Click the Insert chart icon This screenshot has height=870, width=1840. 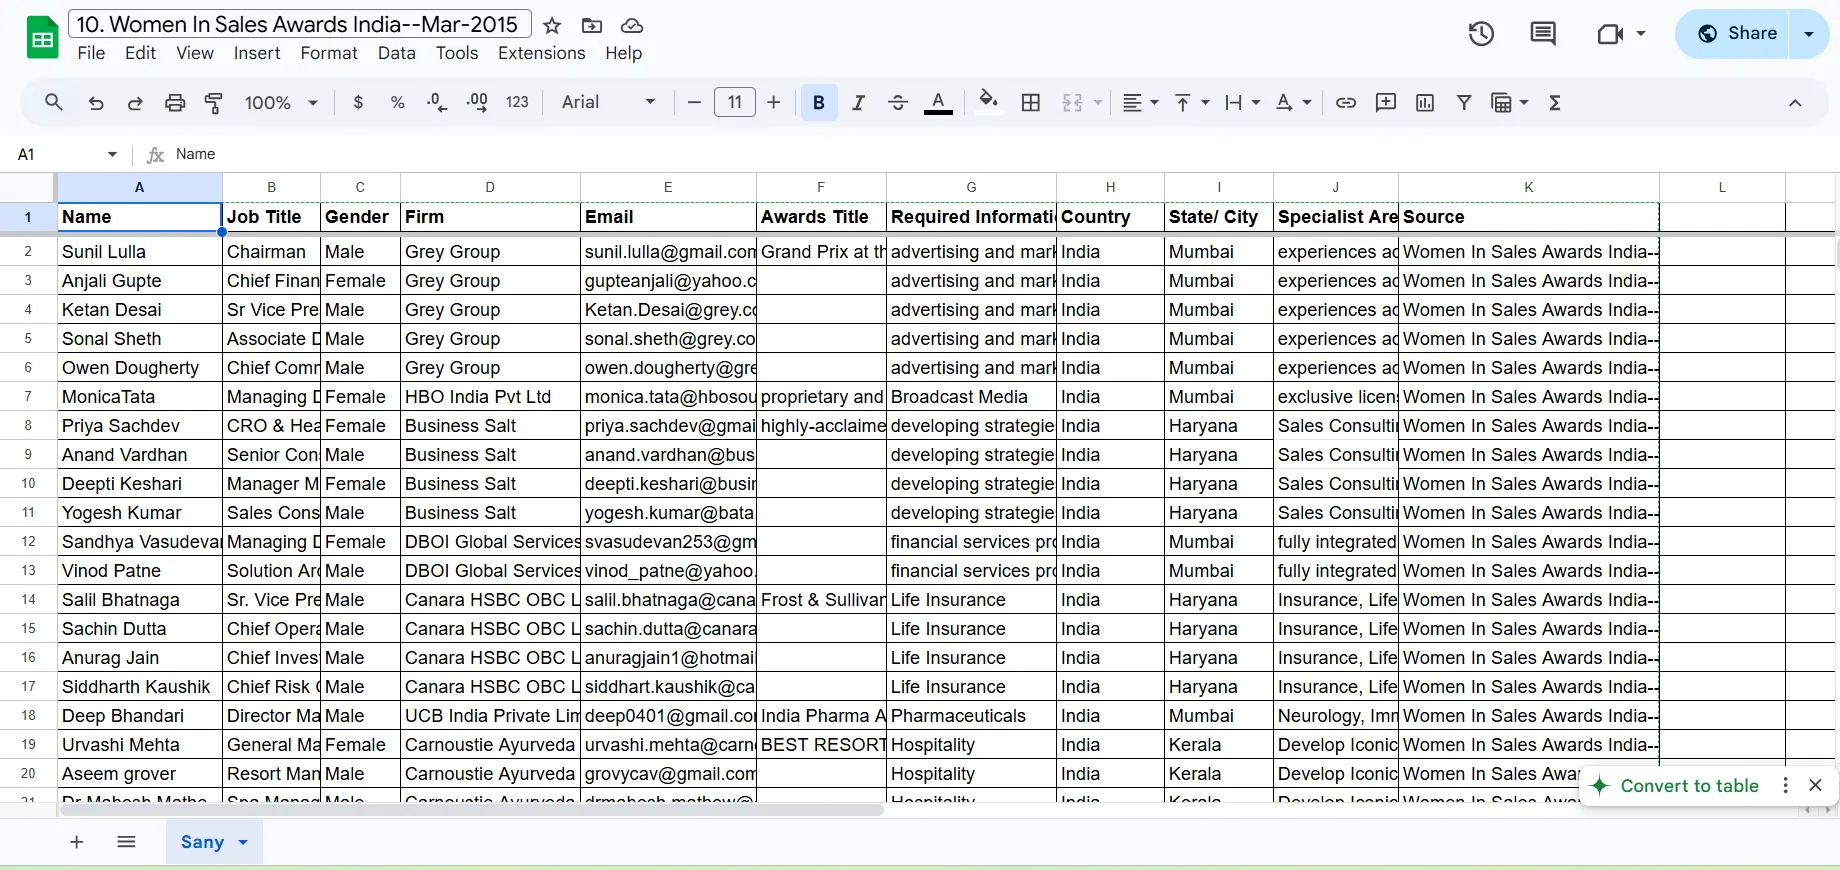click(1425, 102)
